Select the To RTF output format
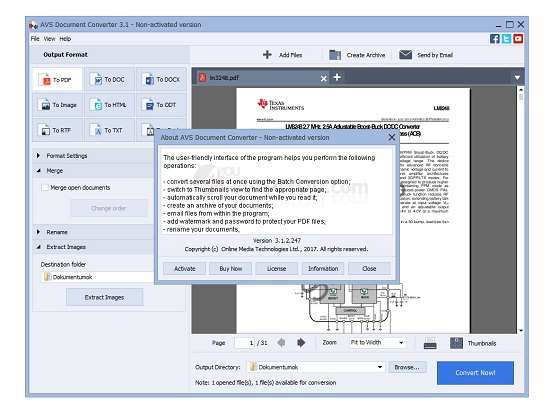This screenshot has width=550, height=417. tap(57, 130)
